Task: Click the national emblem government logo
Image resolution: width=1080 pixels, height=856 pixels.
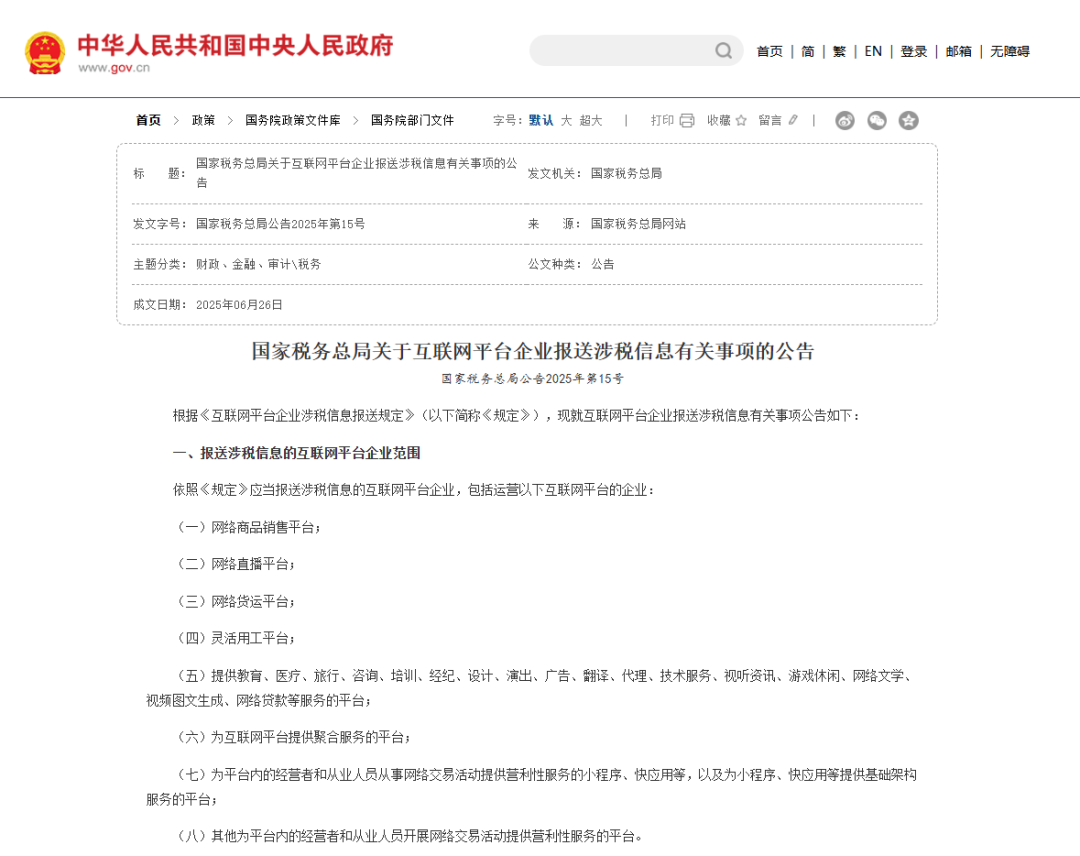Action: coord(44,50)
